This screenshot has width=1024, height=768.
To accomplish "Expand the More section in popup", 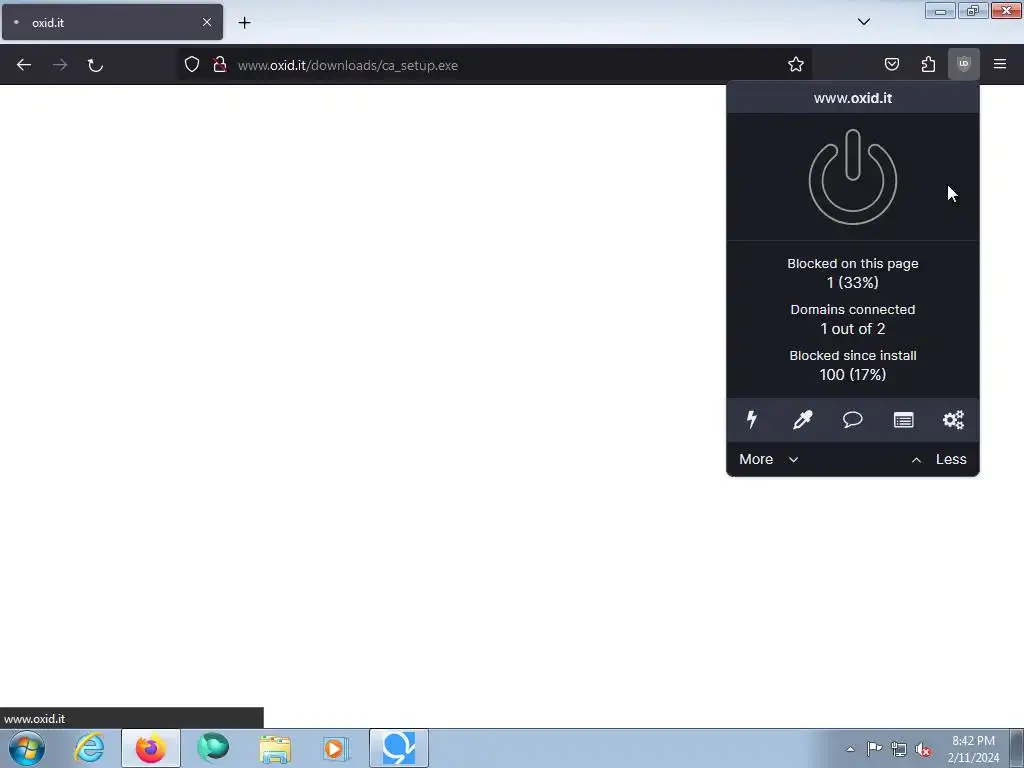I will click(769, 459).
